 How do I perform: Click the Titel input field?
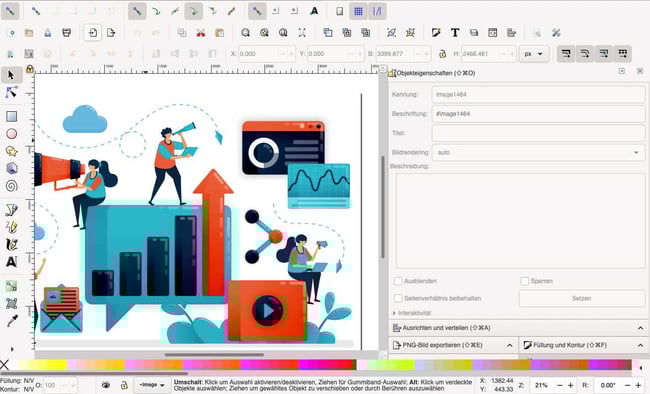pos(538,133)
